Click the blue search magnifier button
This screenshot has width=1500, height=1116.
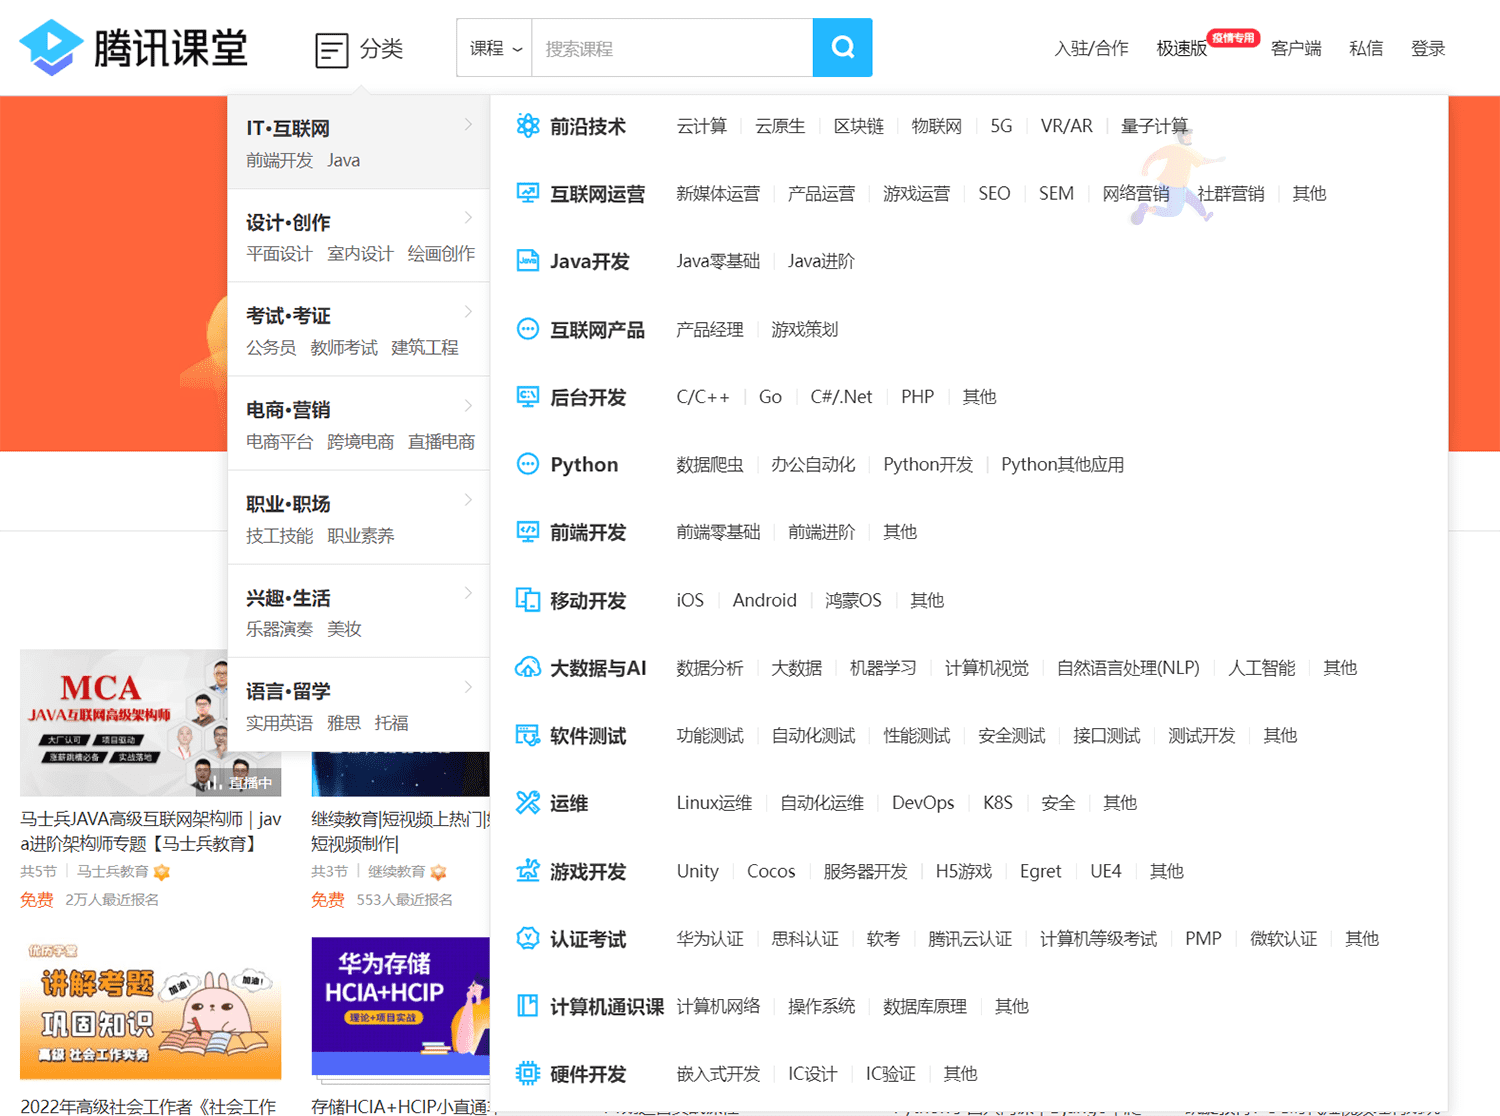[x=842, y=47]
